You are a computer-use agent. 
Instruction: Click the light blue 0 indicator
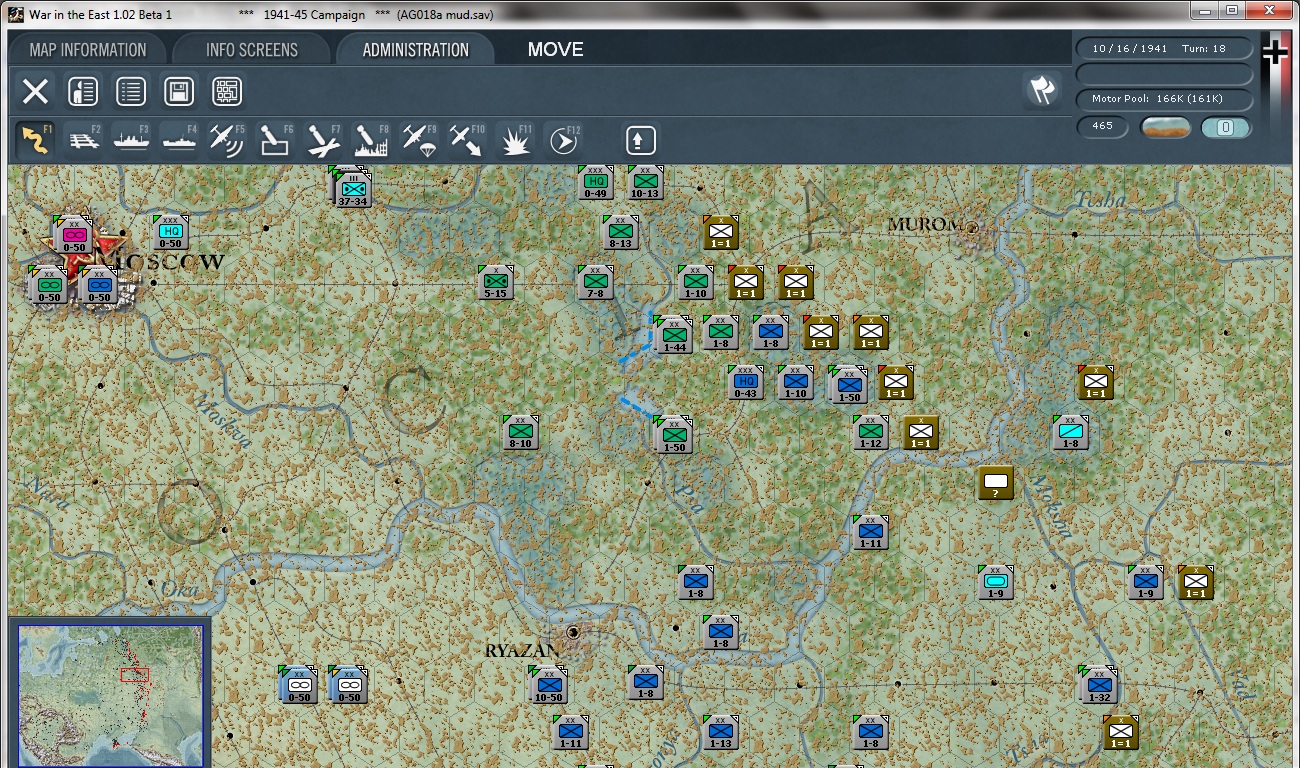pyautogui.click(x=1227, y=127)
